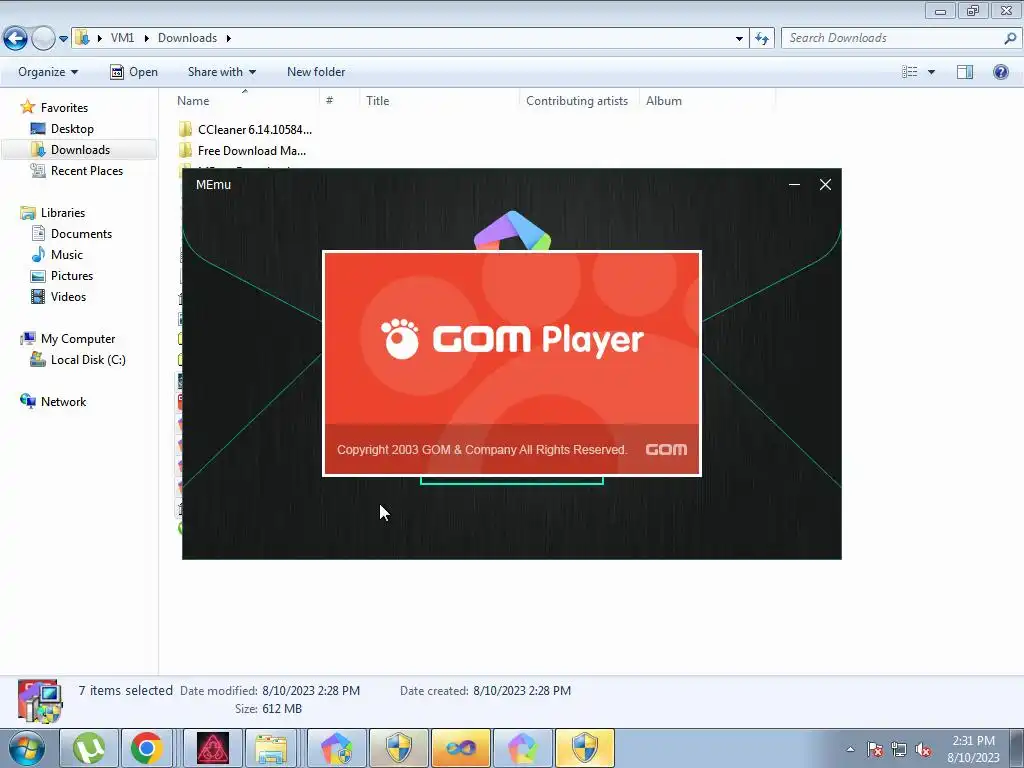The height and width of the screenshot is (768, 1024).
Task: Open the Share with menu
Action: pos(221,72)
